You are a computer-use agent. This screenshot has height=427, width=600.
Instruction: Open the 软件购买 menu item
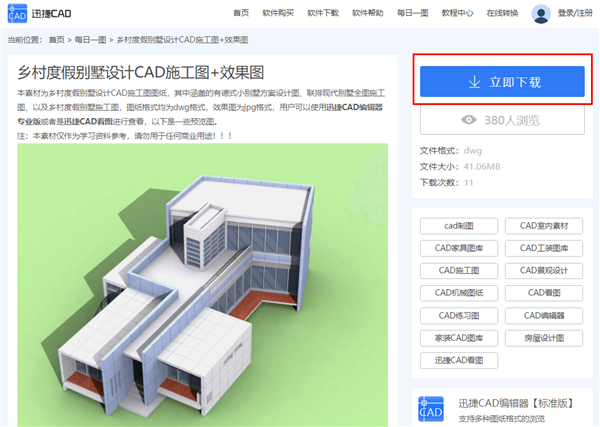(278, 13)
